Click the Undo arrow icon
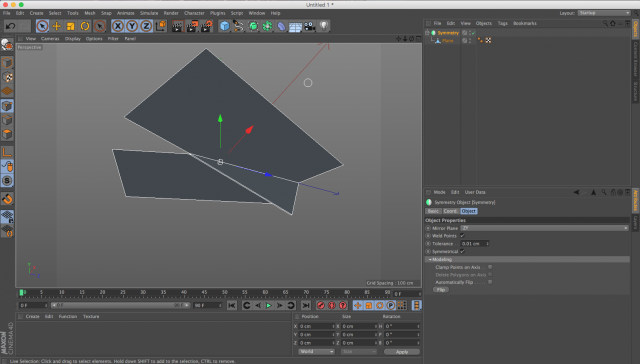640x364 pixels. (x=10, y=26)
